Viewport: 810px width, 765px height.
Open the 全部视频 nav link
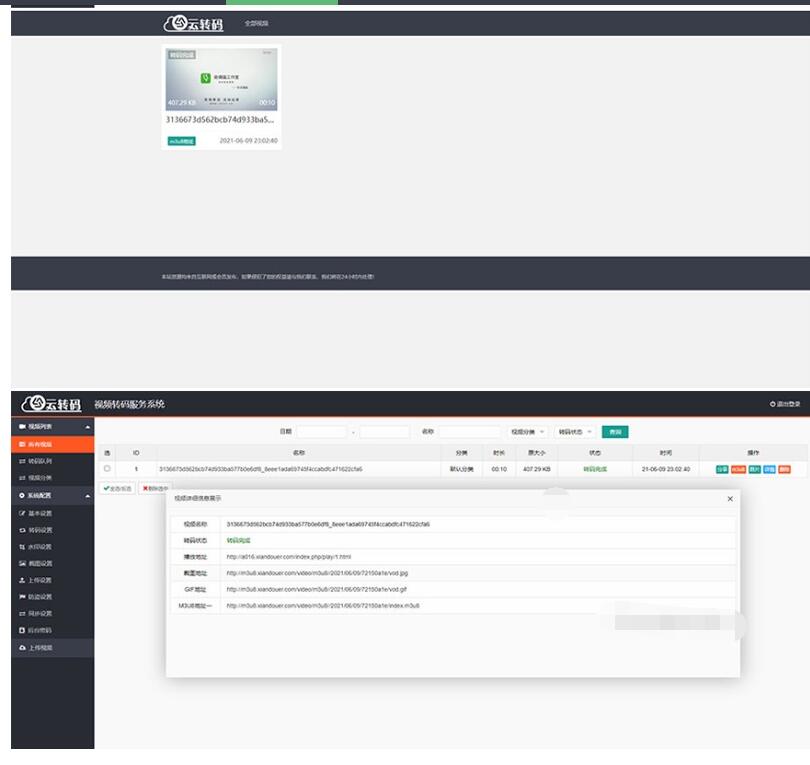coord(256,23)
